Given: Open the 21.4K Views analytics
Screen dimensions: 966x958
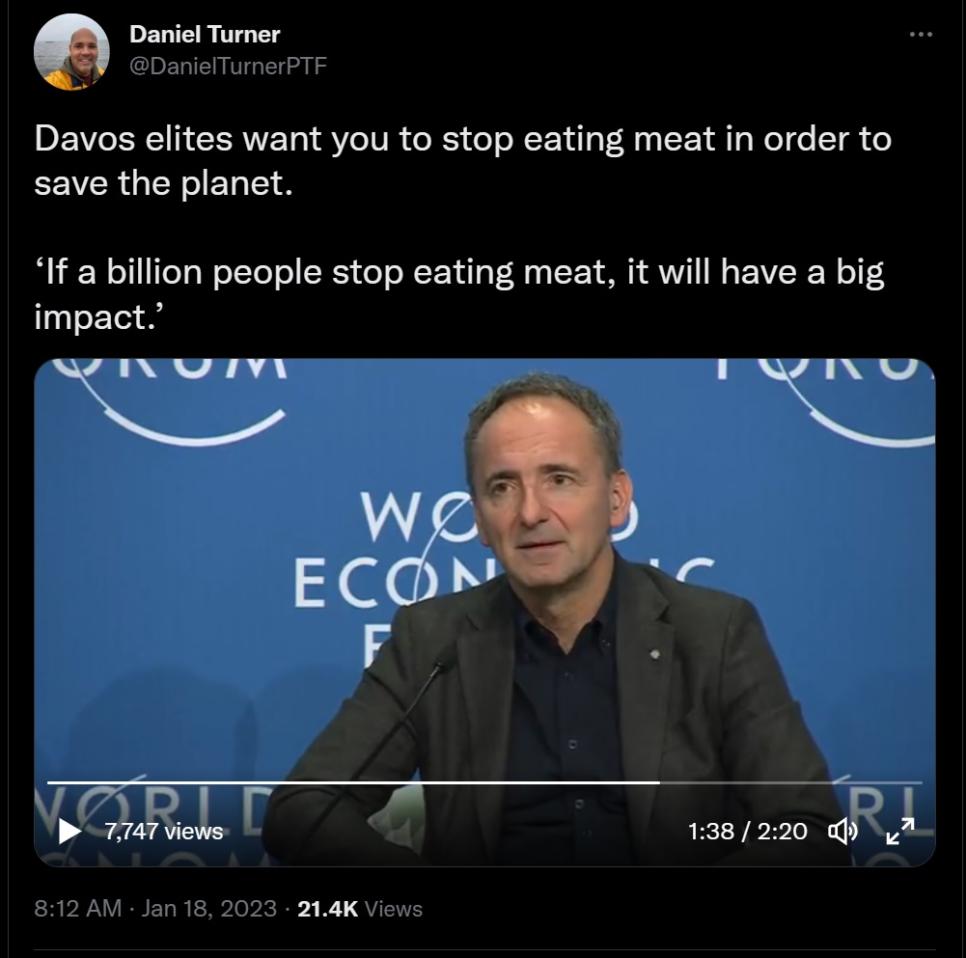Looking at the screenshot, I should [x=360, y=909].
